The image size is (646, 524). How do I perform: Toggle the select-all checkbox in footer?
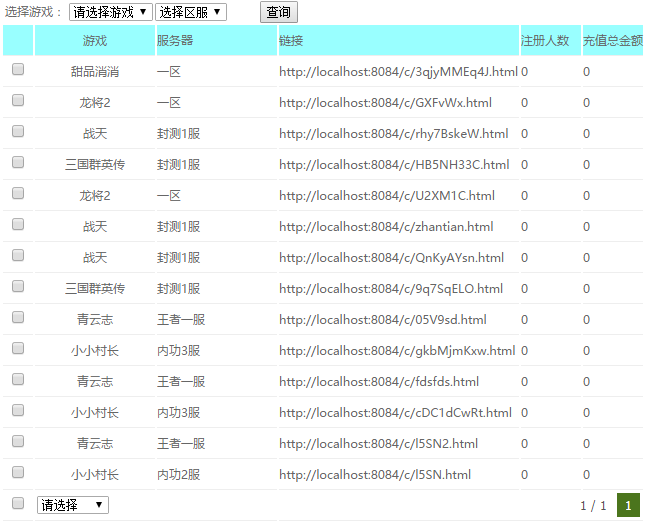[18, 503]
